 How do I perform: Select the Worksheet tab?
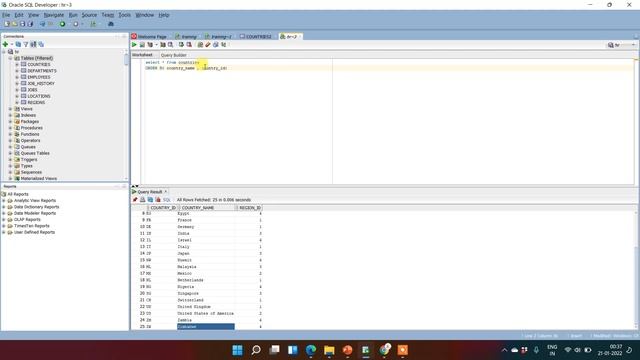pyautogui.click(x=142, y=55)
